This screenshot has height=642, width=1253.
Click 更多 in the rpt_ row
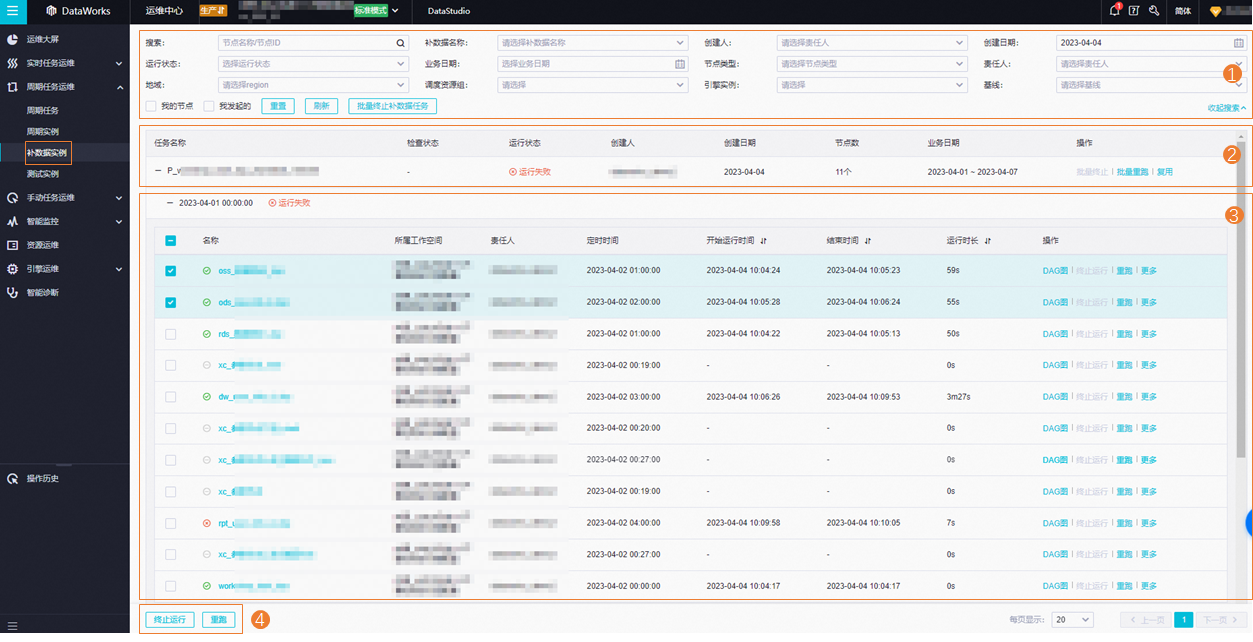point(1148,523)
